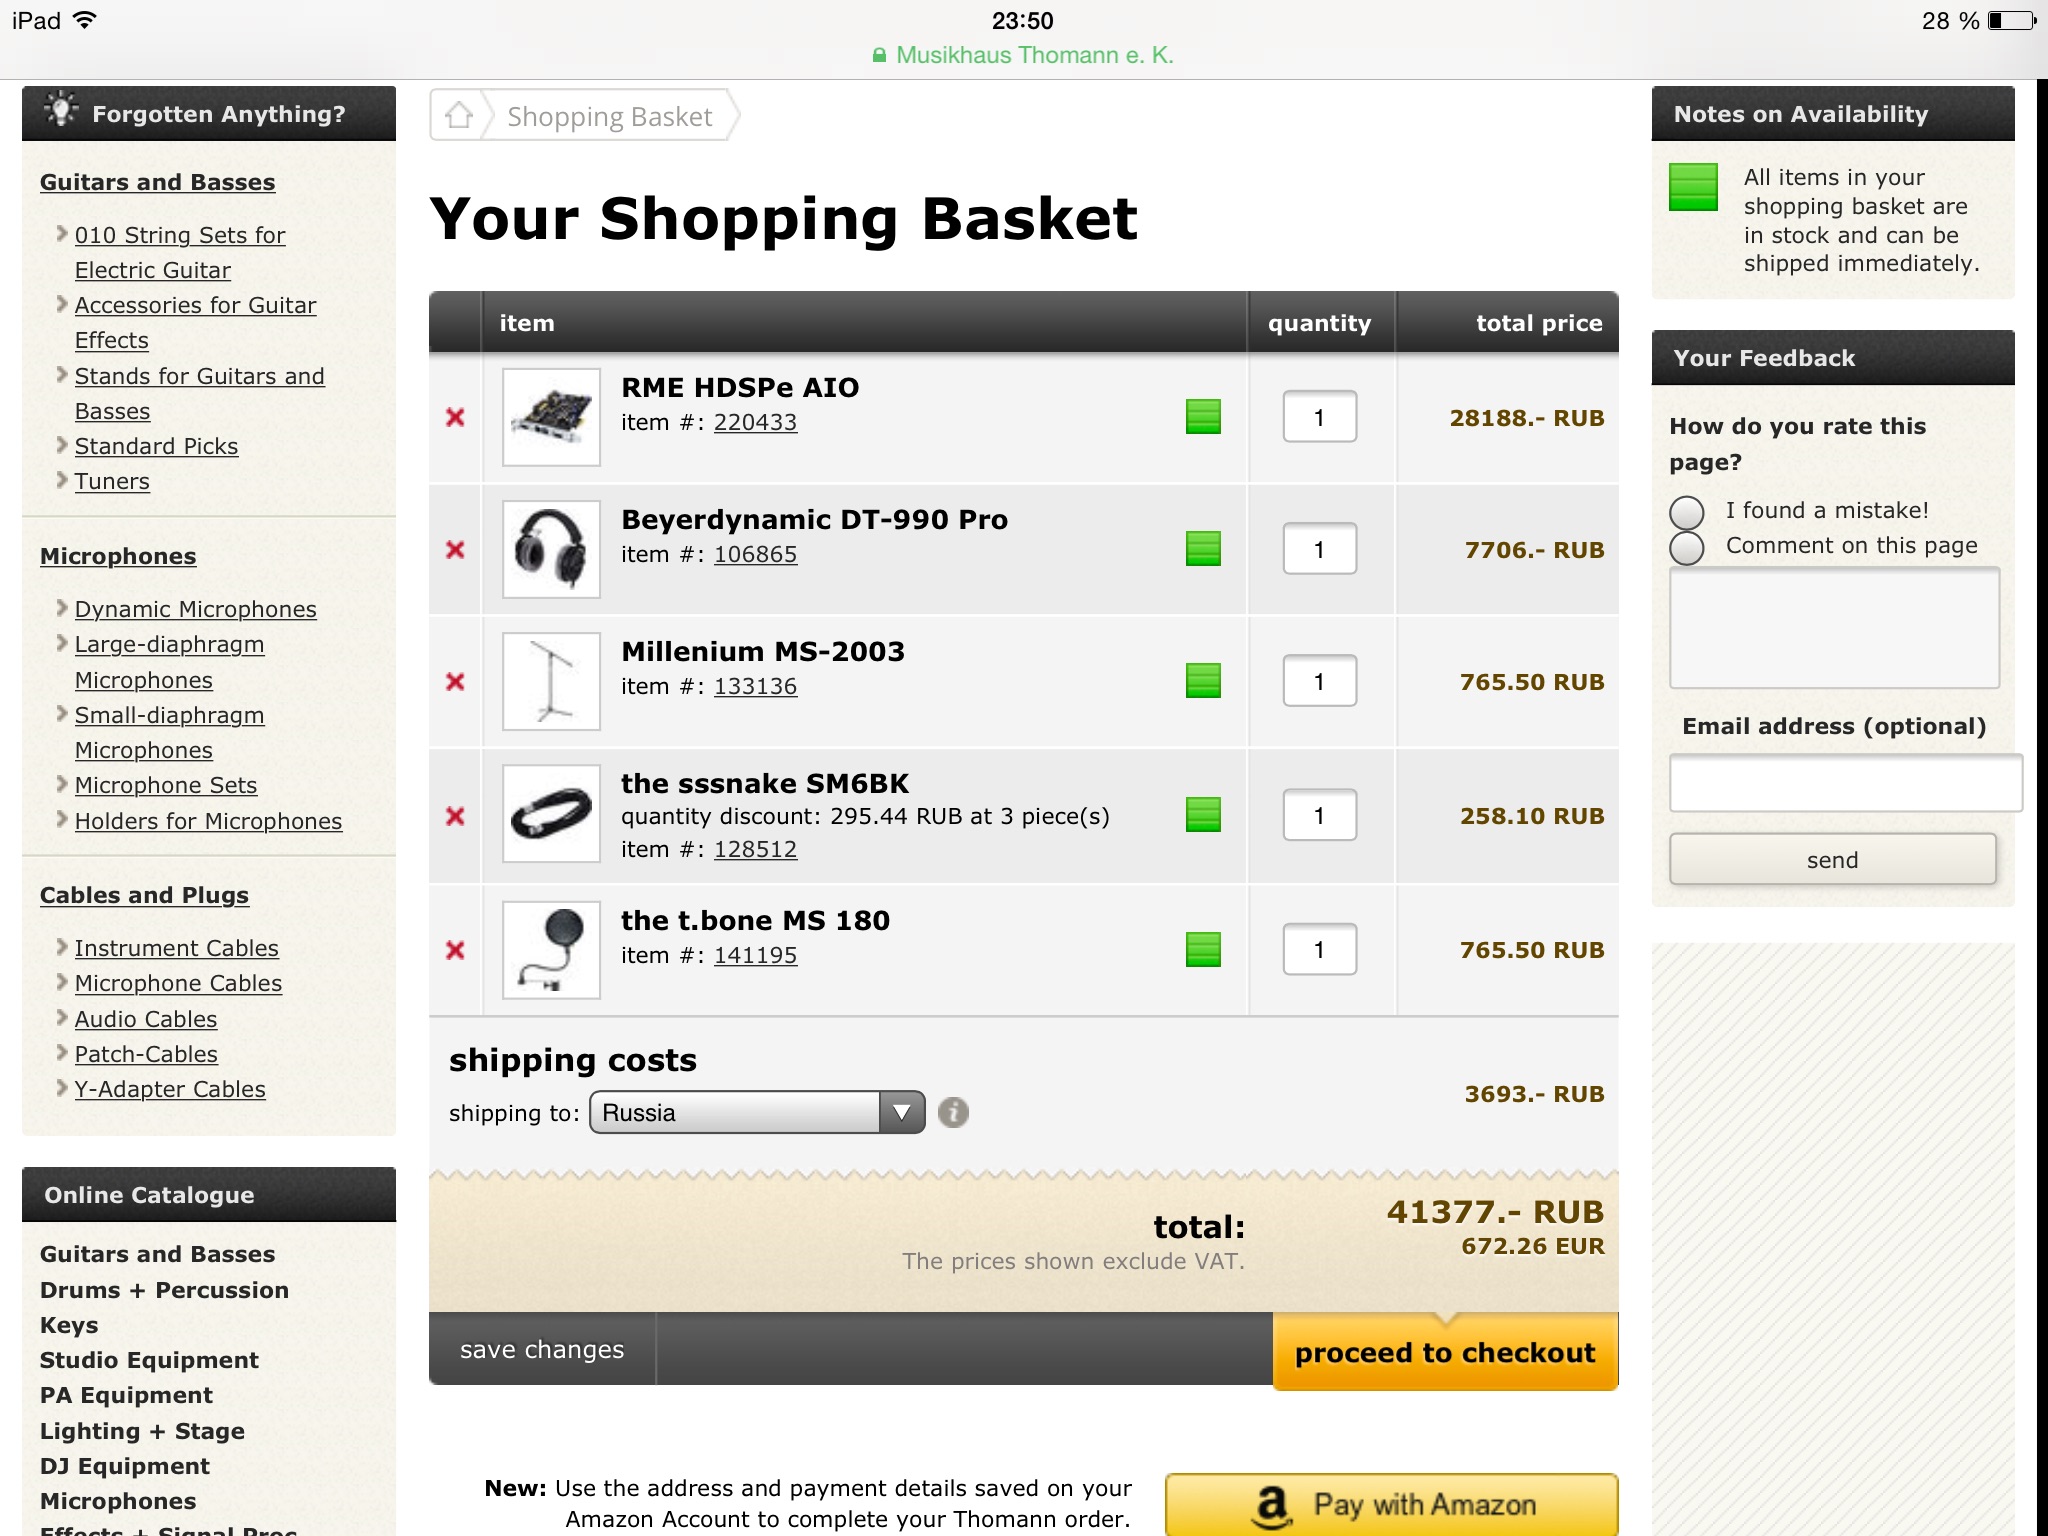Delete Beyerdynamic DT-990 Pro with red X
2048x1536 pixels.
(455, 549)
